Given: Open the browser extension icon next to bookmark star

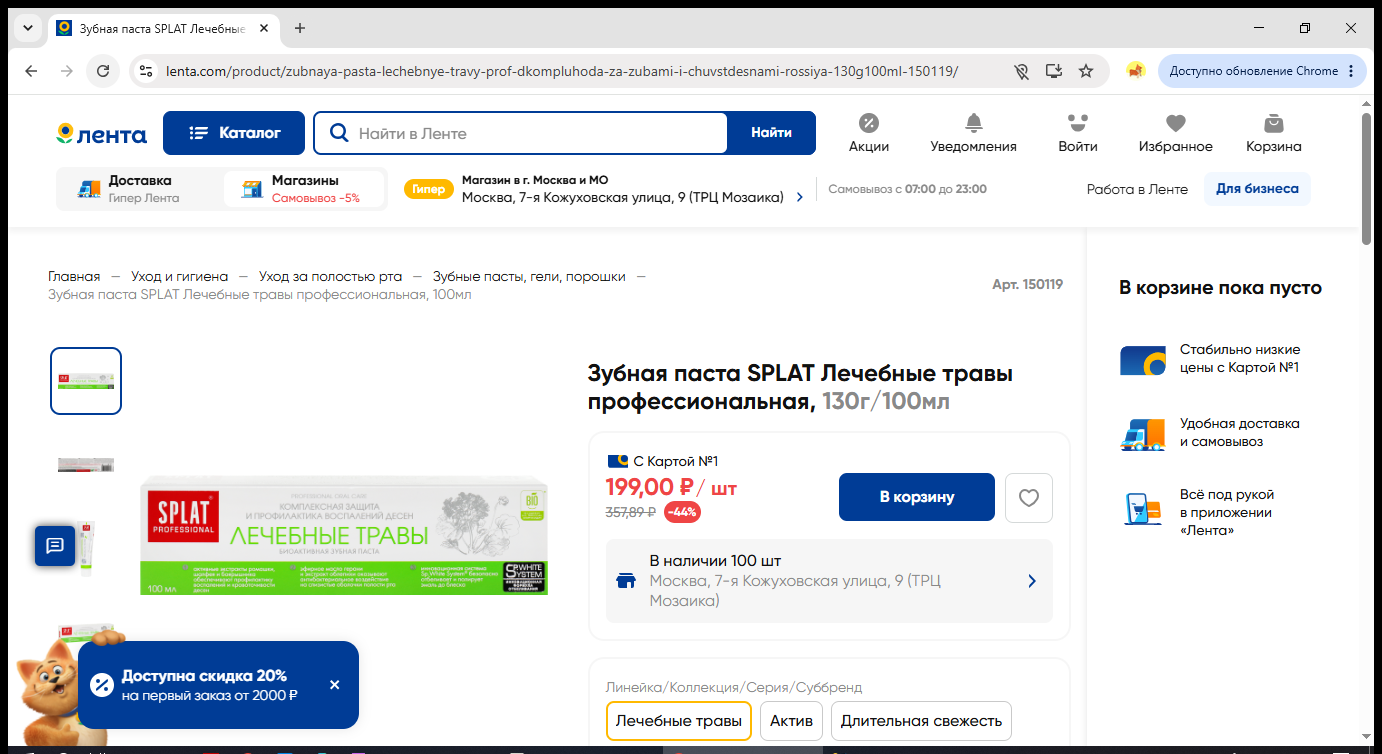Looking at the screenshot, I should click(1135, 71).
